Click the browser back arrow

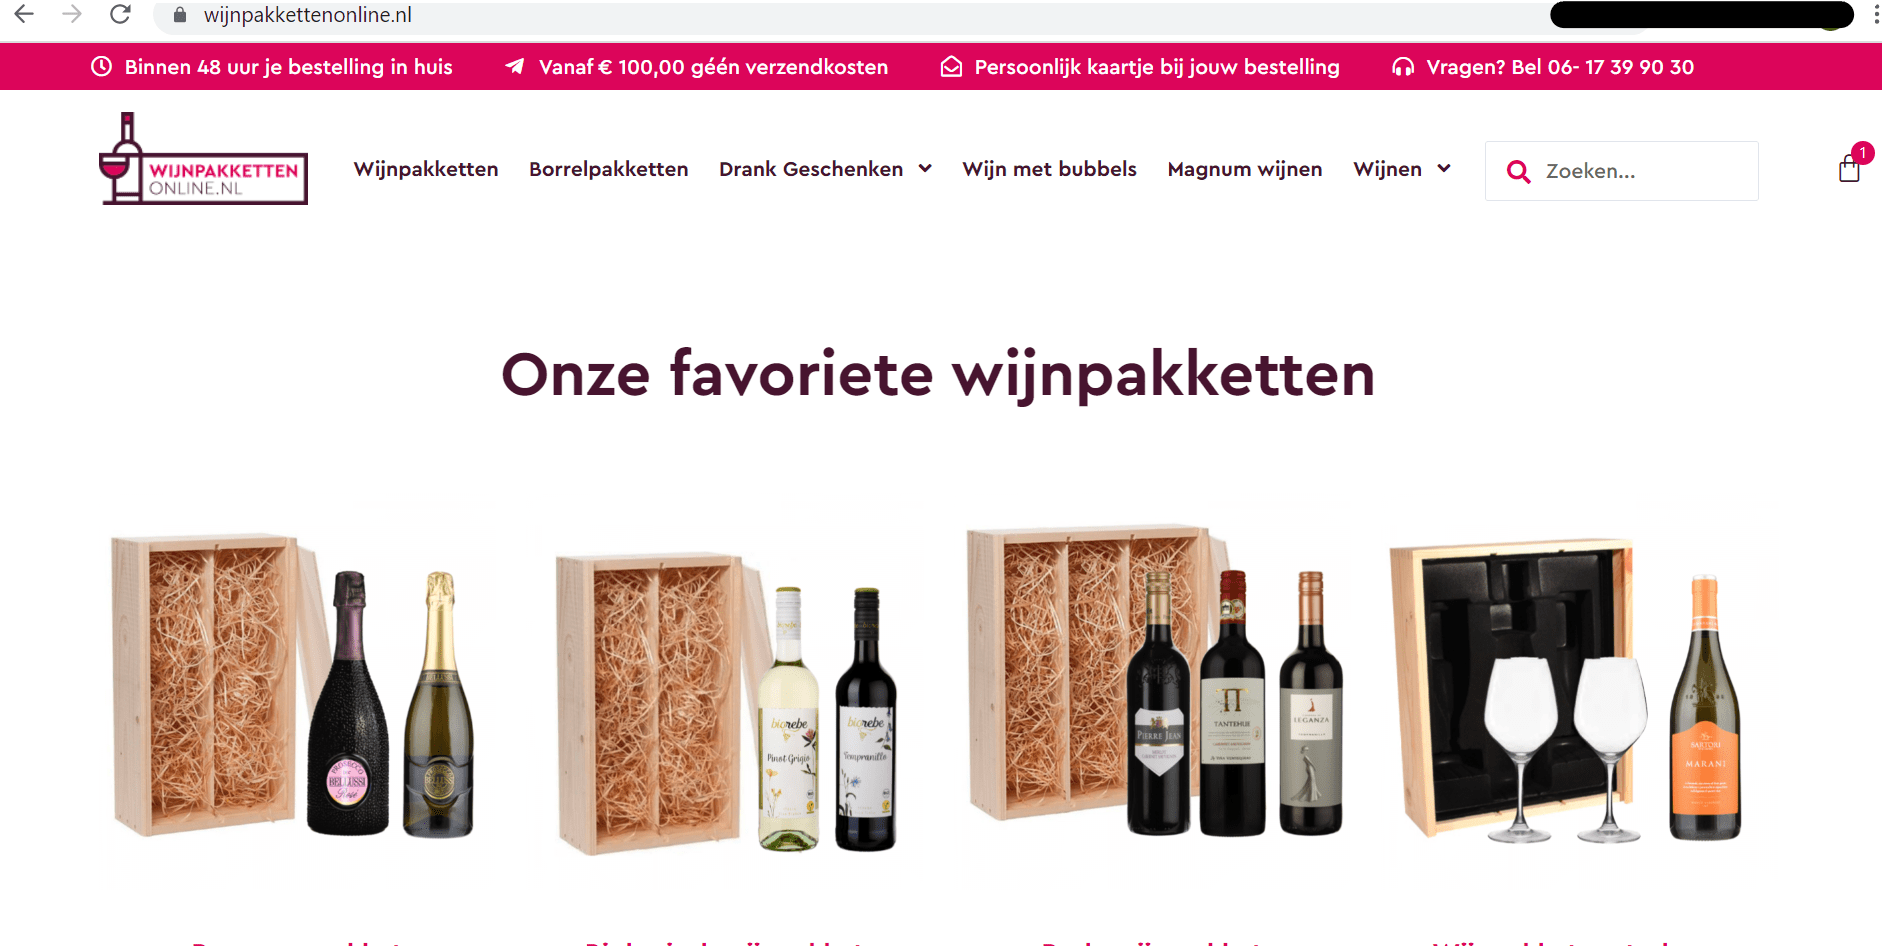click(x=24, y=14)
